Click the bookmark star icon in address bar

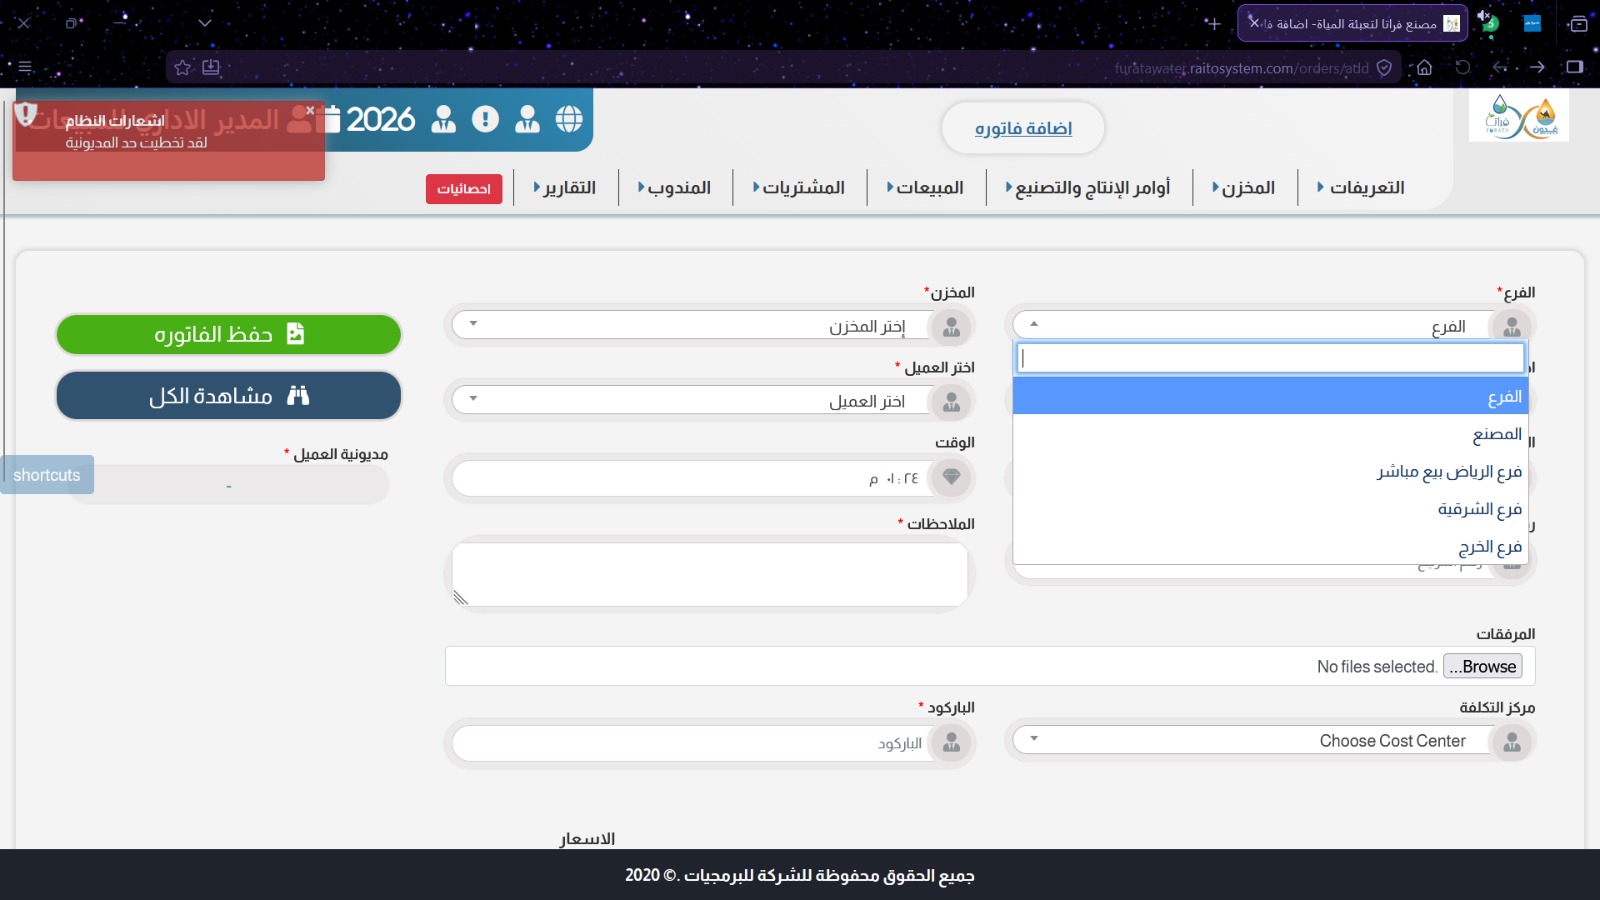pos(182,68)
